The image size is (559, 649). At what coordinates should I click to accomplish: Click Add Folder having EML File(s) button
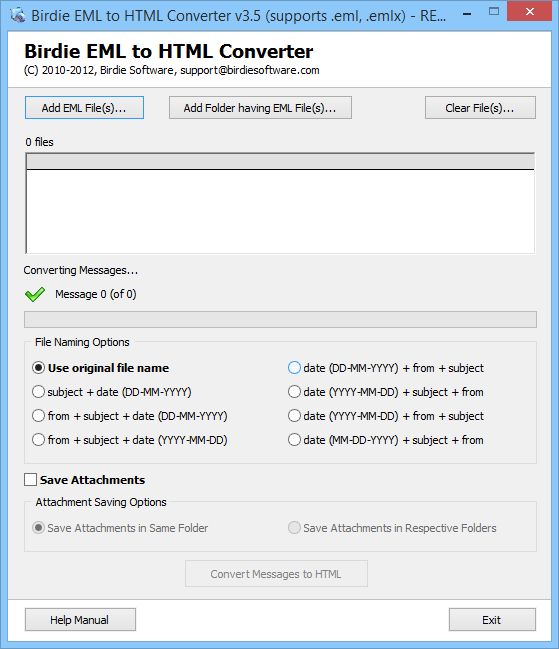click(x=260, y=108)
